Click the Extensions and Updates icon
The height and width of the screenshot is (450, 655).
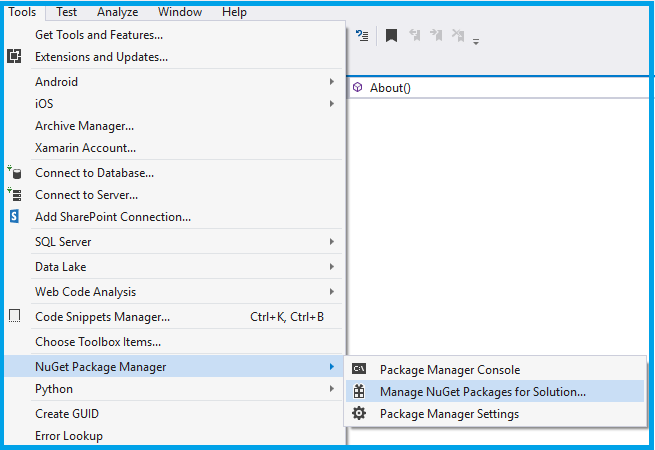point(14,56)
